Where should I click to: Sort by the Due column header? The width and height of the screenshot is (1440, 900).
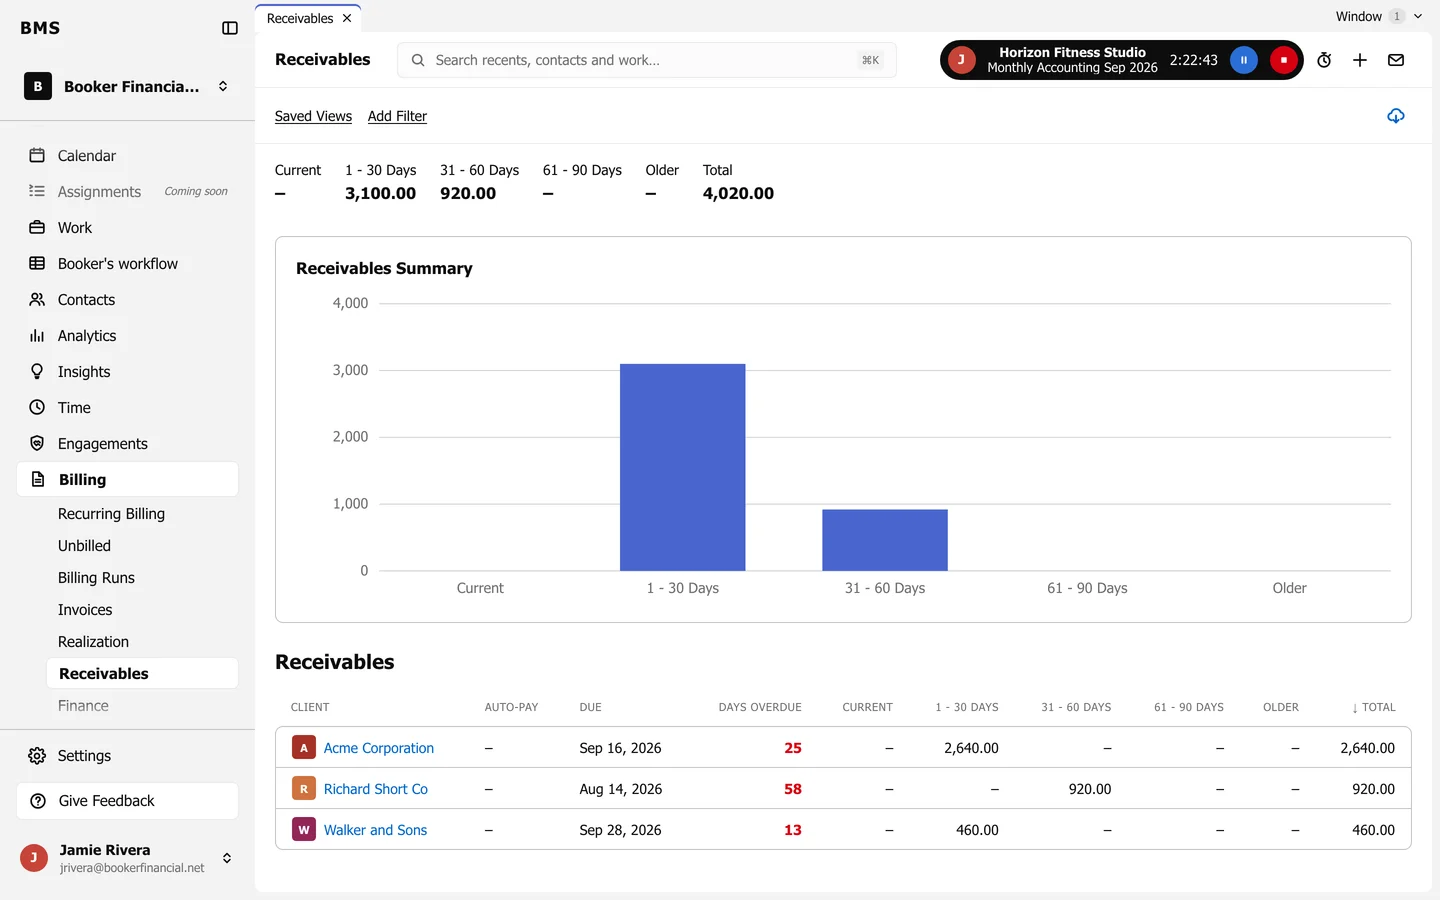point(590,707)
